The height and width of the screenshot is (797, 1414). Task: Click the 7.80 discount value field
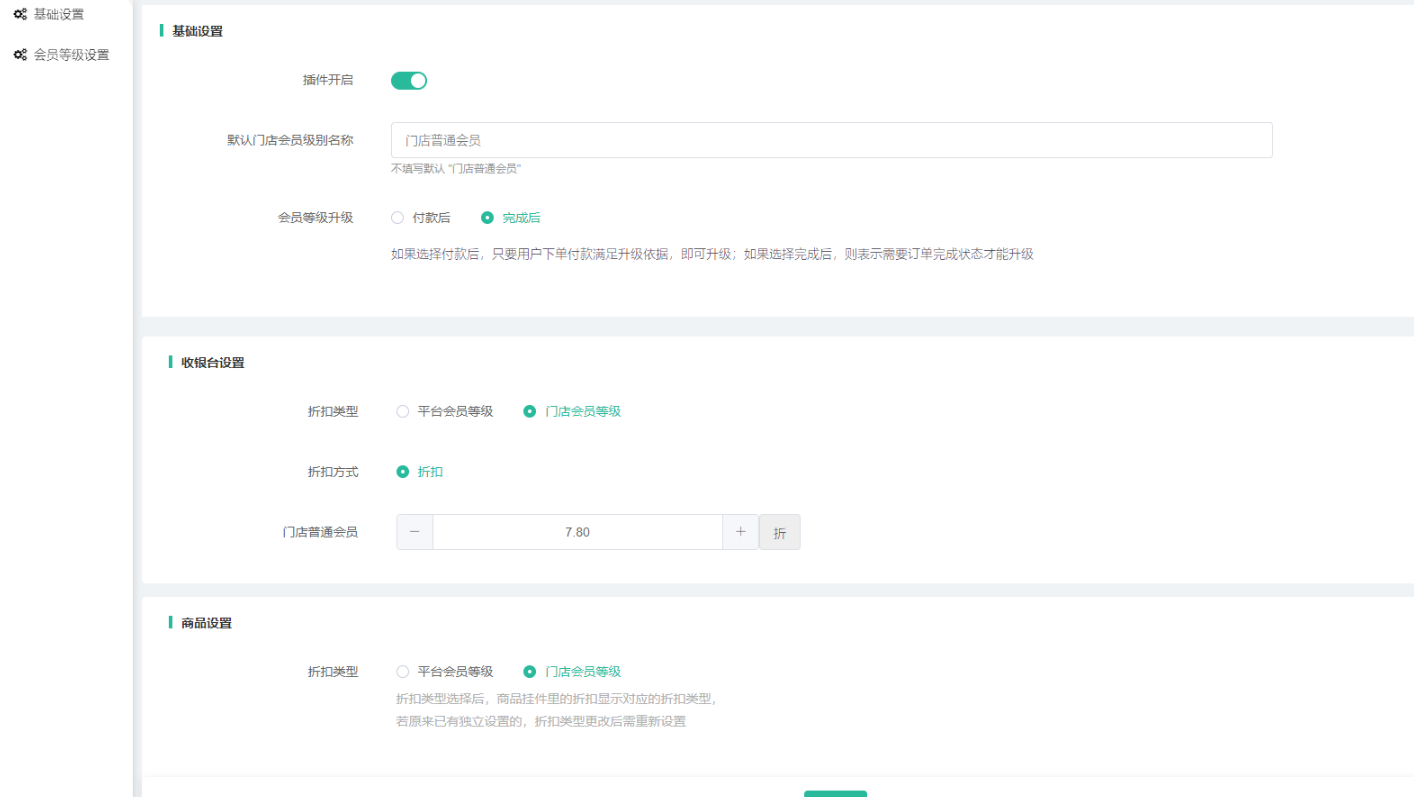(x=577, y=532)
